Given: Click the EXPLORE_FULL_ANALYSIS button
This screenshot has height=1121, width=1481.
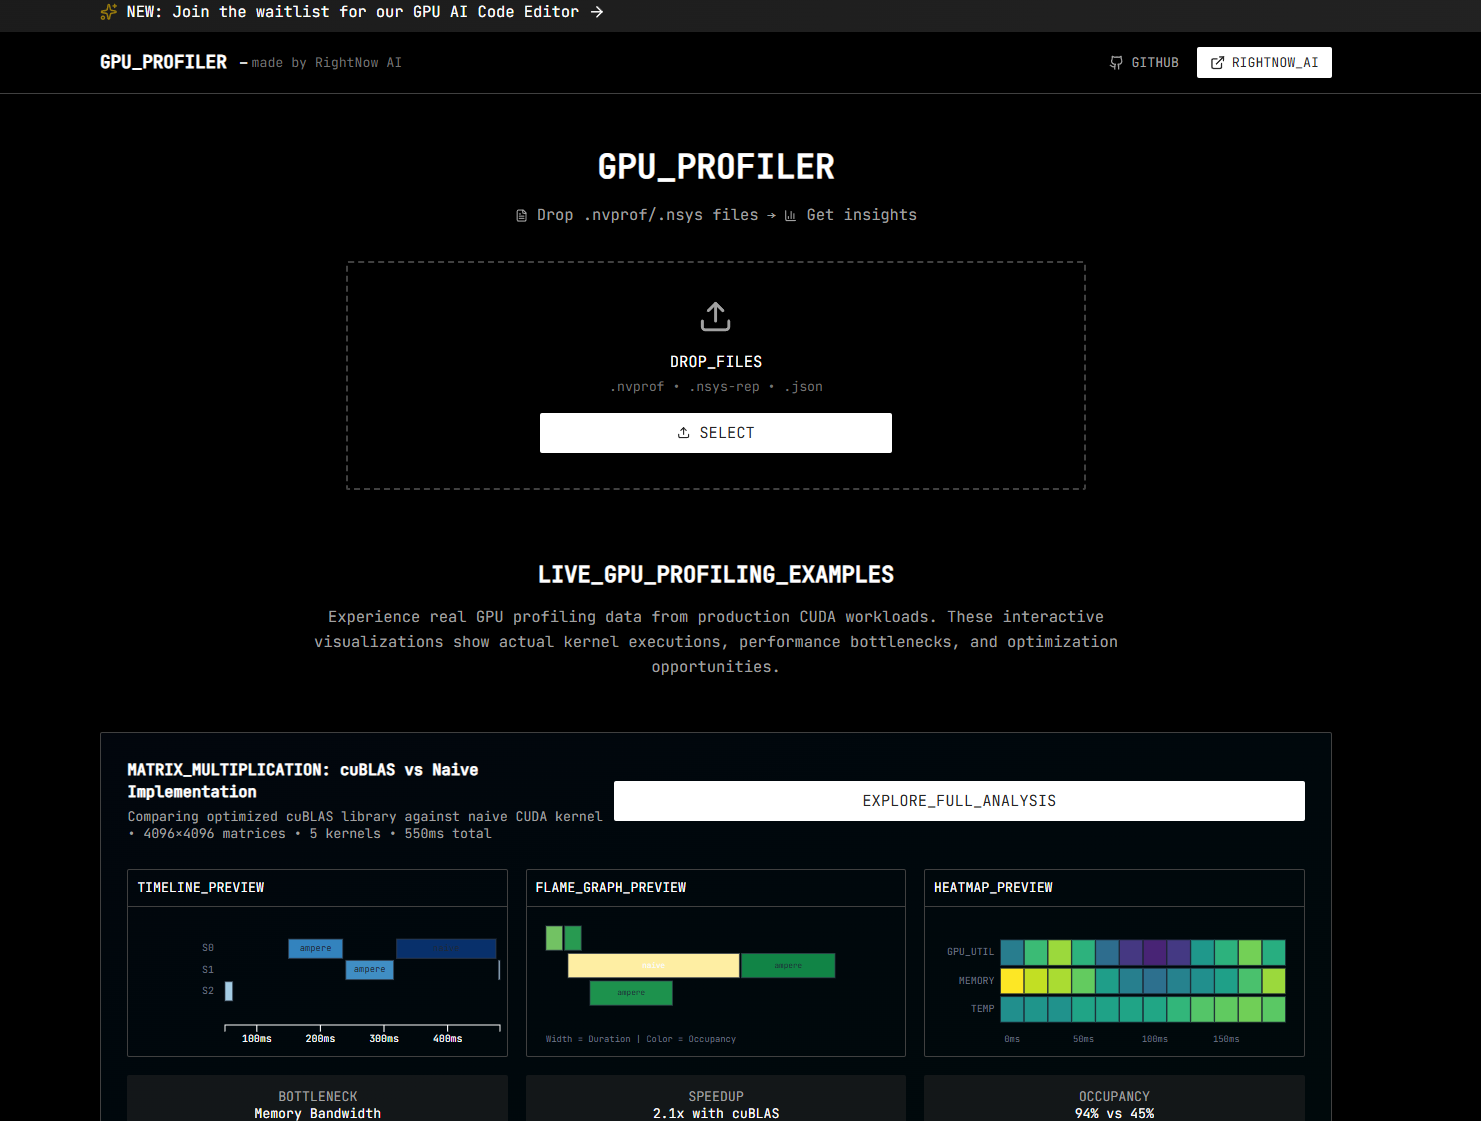Looking at the screenshot, I should point(959,801).
